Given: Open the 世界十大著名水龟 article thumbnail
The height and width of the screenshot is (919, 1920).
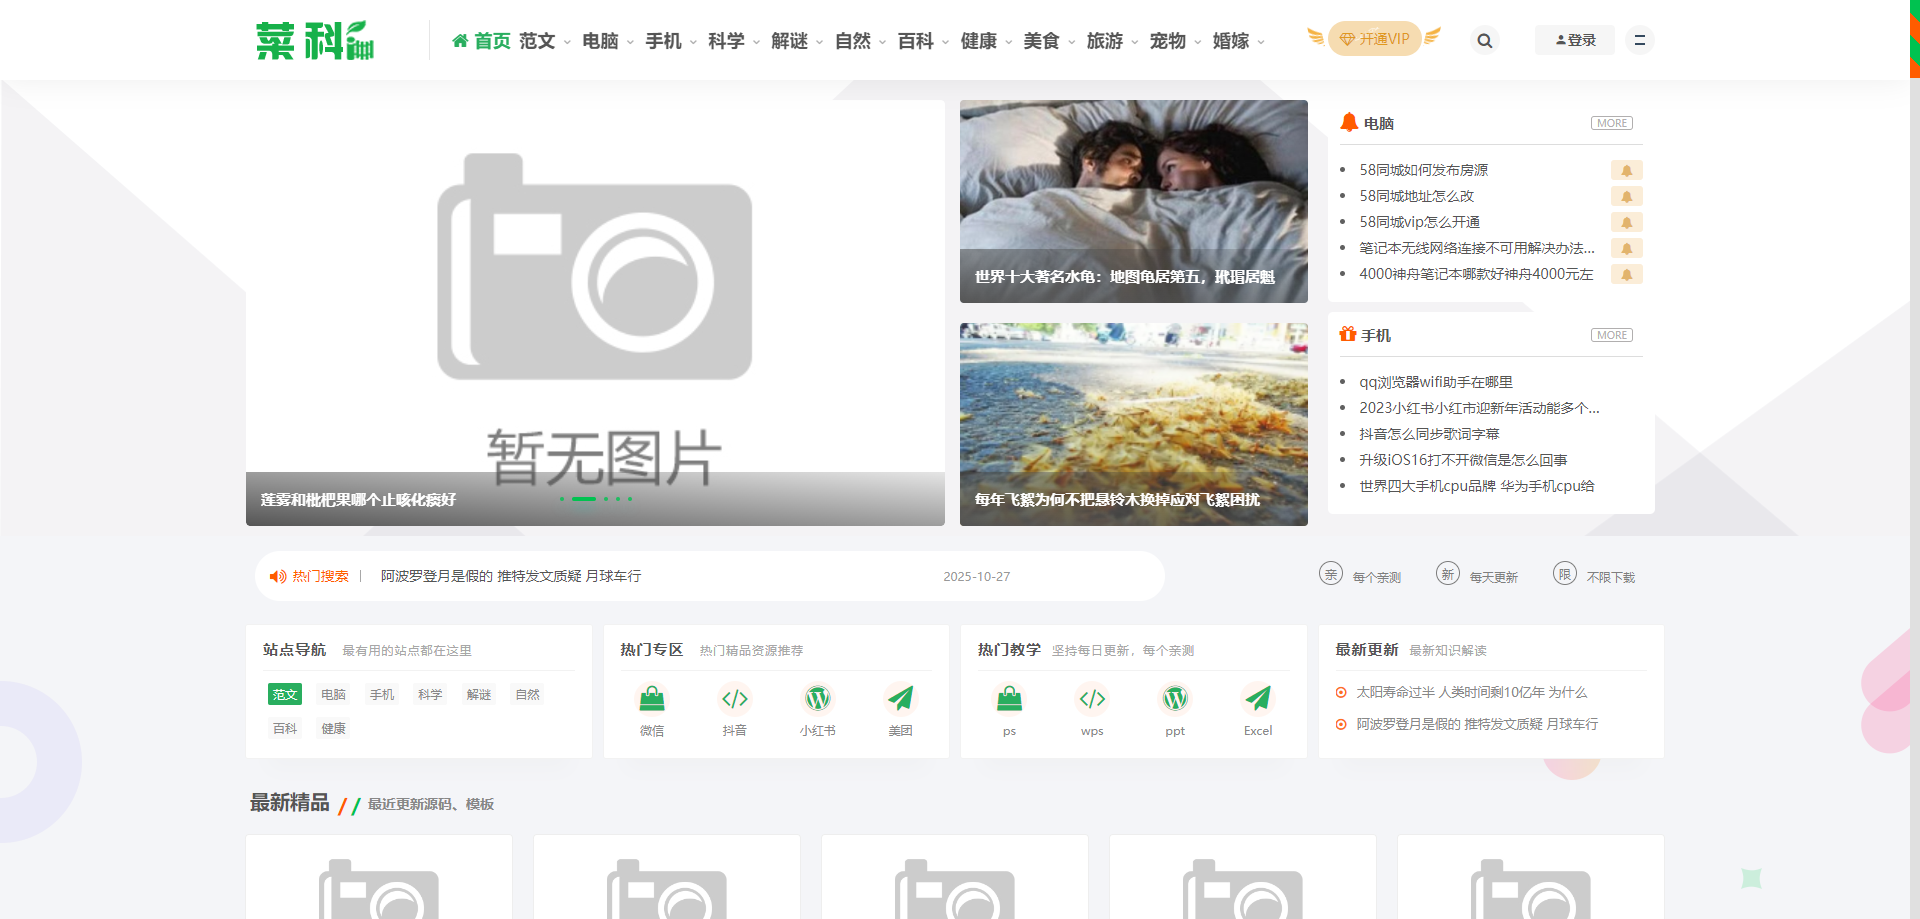Looking at the screenshot, I should tap(1133, 201).
